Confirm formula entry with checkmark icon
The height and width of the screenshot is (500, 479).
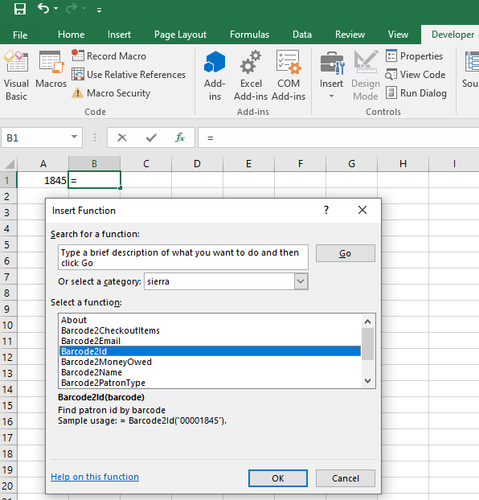(151, 137)
